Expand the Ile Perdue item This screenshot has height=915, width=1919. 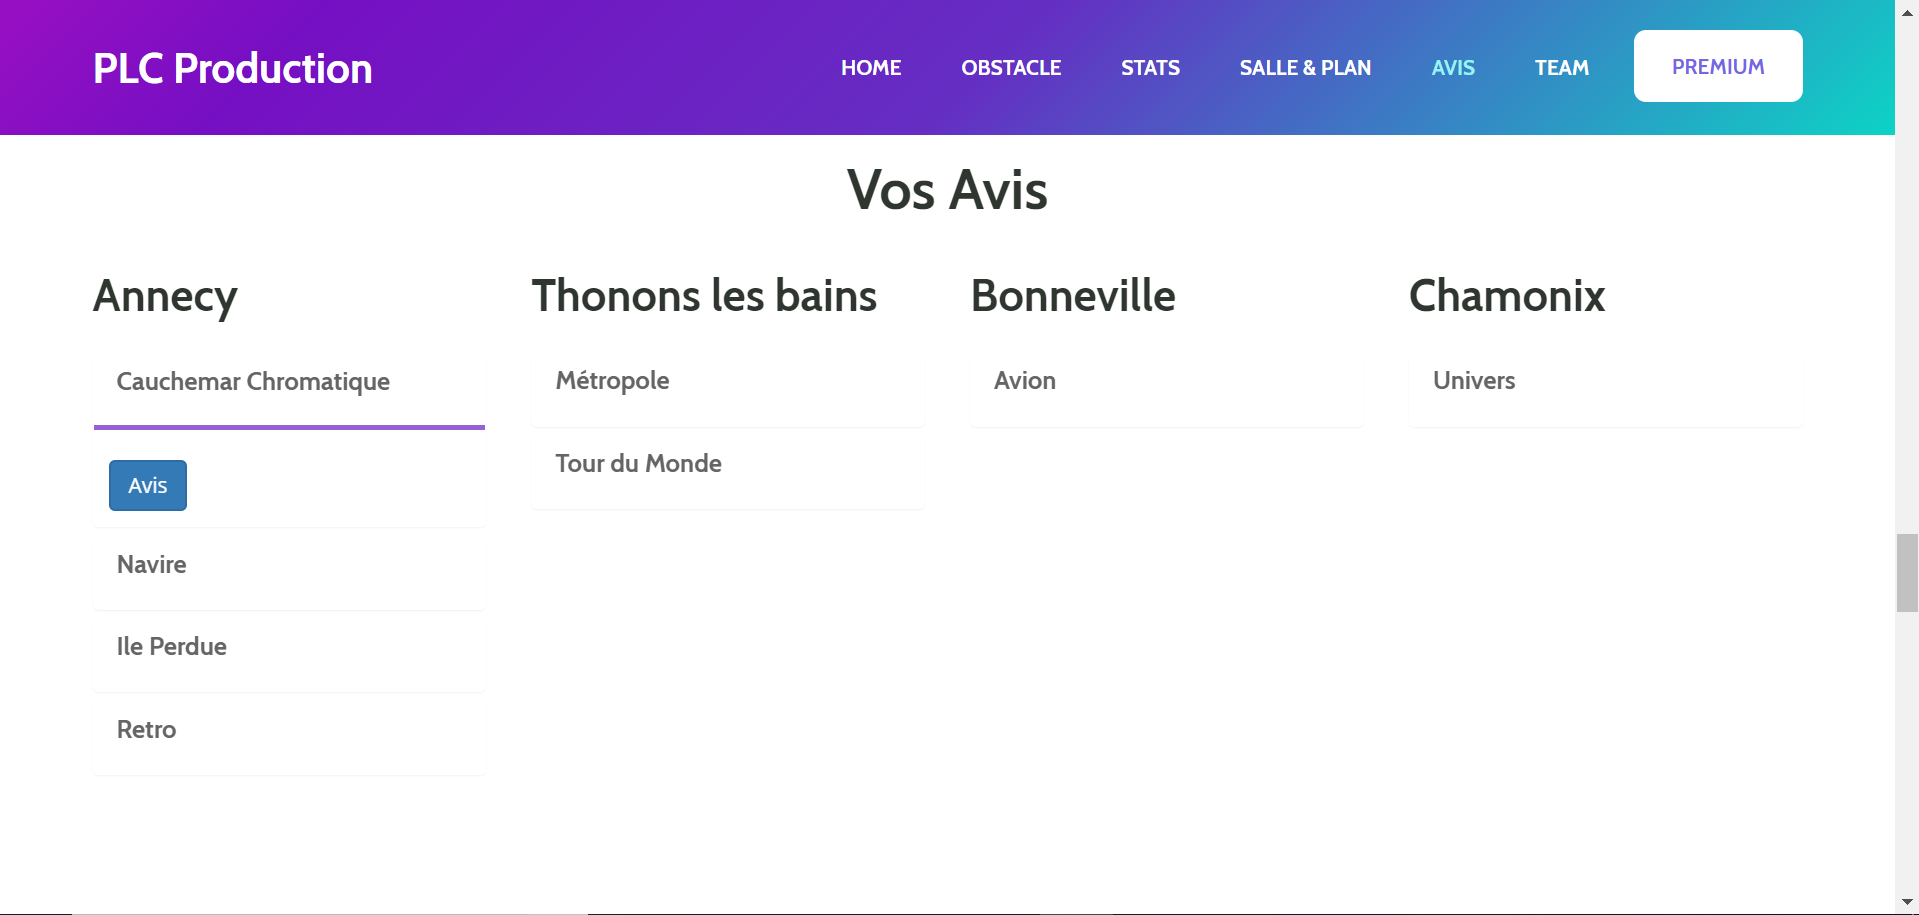tap(289, 647)
